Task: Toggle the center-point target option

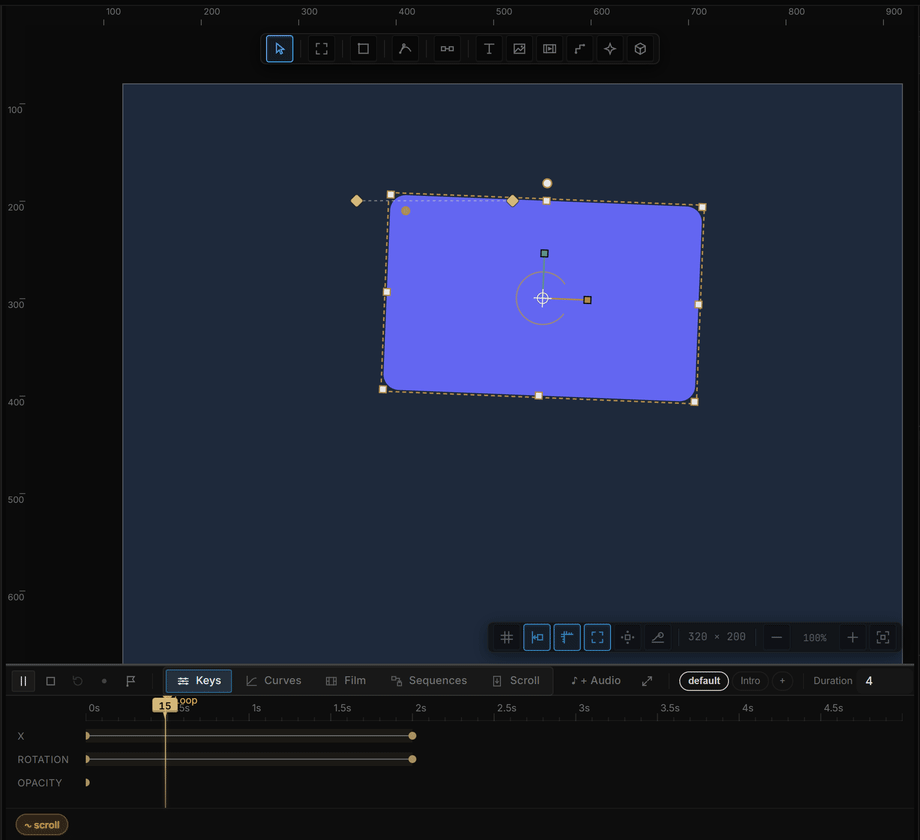Action: click(627, 637)
